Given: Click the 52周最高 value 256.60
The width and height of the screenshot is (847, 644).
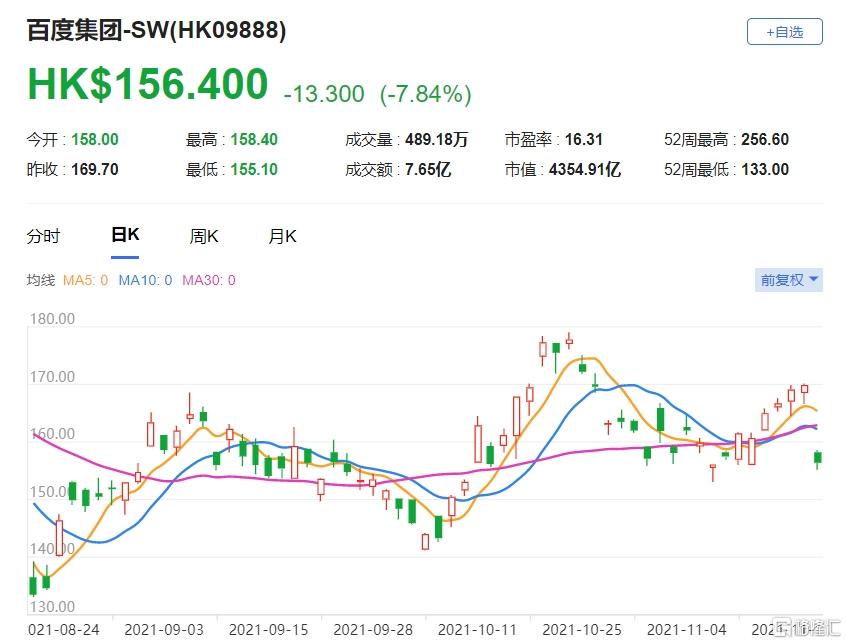Looking at the screenshot, I should click(762, 140).
